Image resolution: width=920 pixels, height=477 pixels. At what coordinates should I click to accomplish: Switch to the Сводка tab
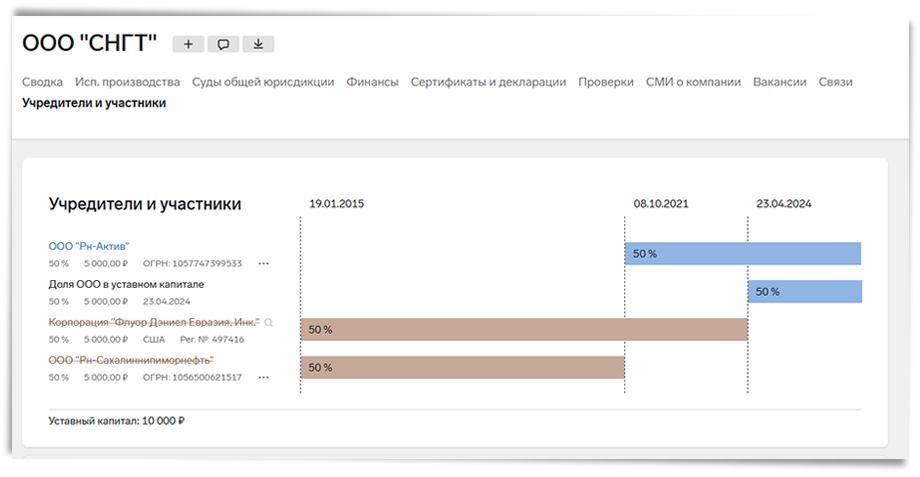click(42, 82)
